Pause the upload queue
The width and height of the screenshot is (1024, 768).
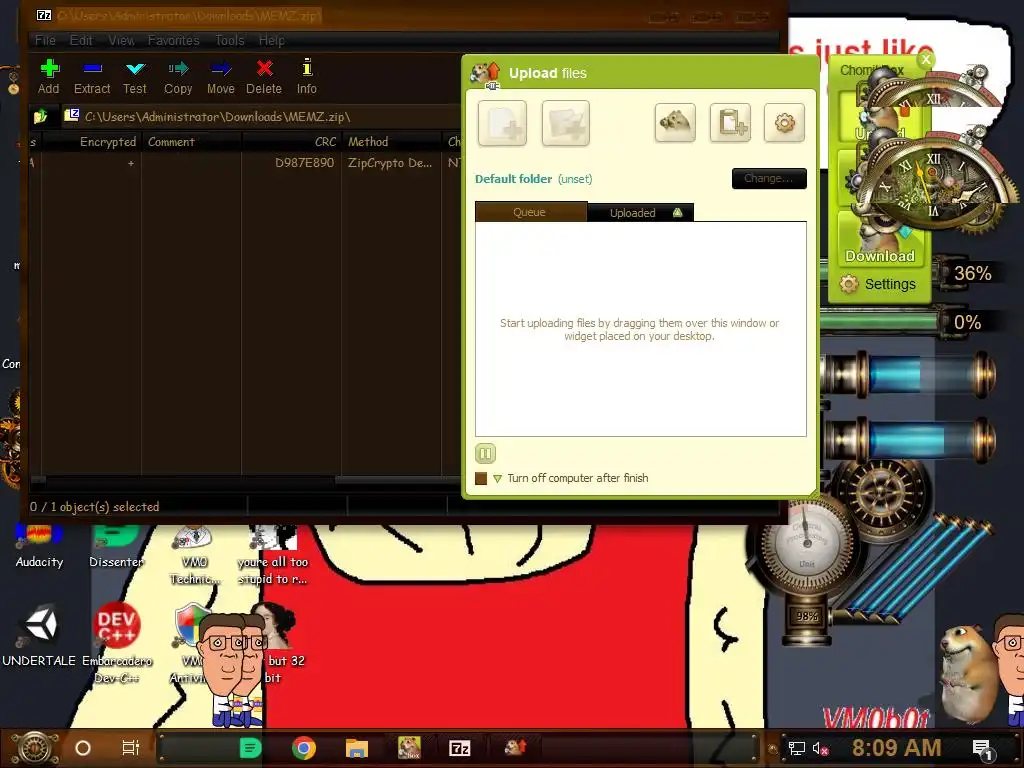(x=485, y=453)
